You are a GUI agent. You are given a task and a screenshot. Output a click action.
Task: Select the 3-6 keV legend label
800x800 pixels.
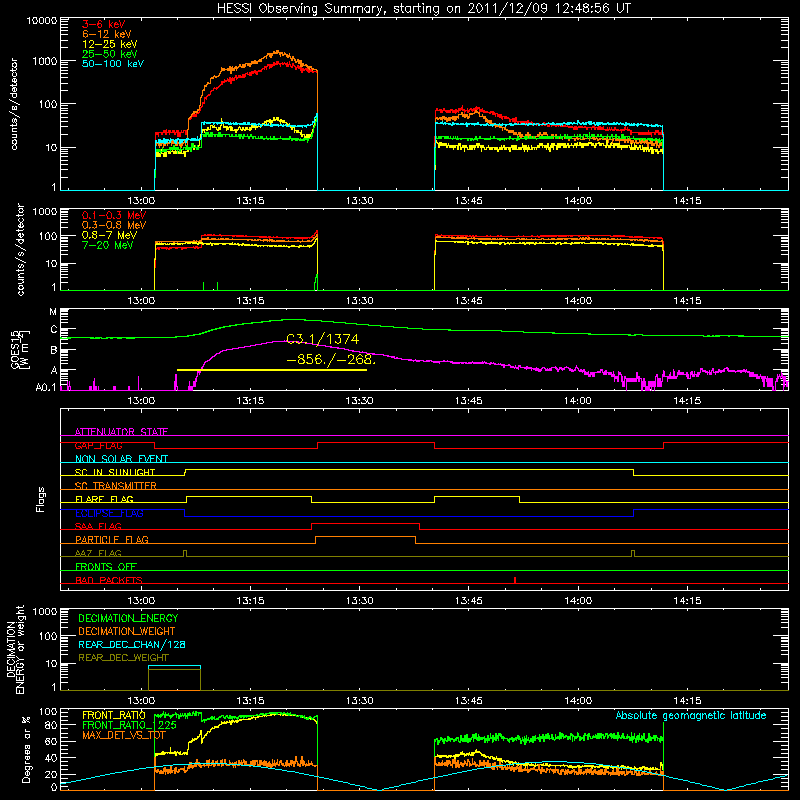[x=104, y=24]
